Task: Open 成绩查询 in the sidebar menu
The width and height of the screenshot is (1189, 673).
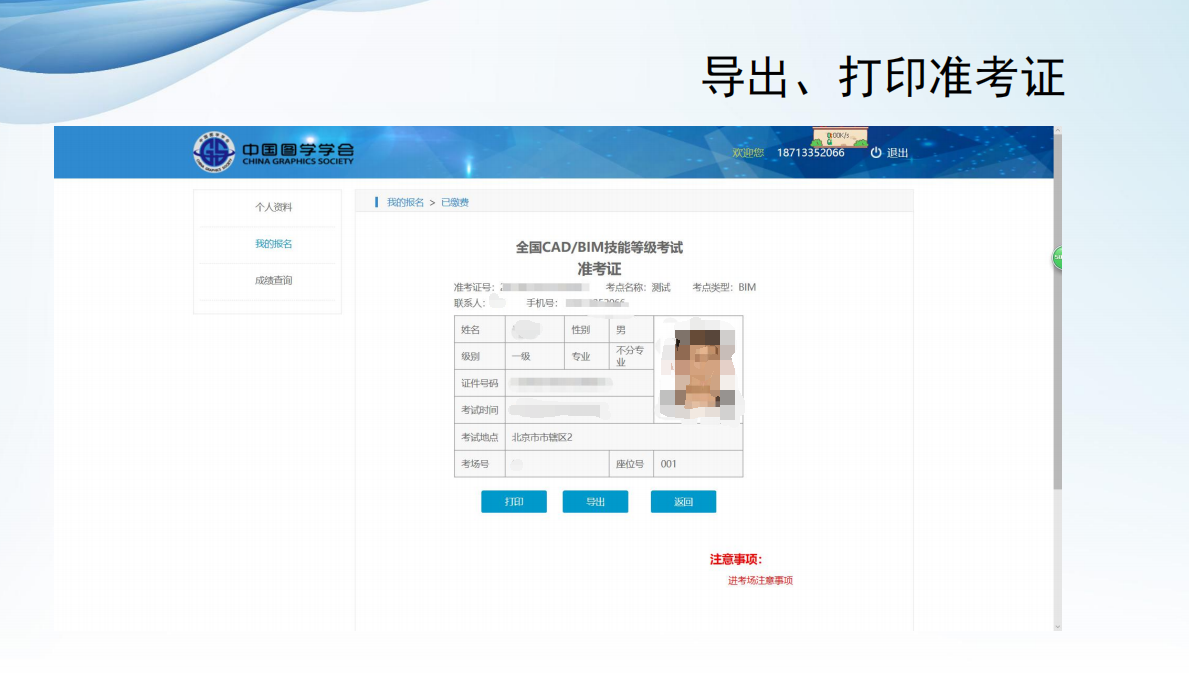Action: tap(273, 281)
